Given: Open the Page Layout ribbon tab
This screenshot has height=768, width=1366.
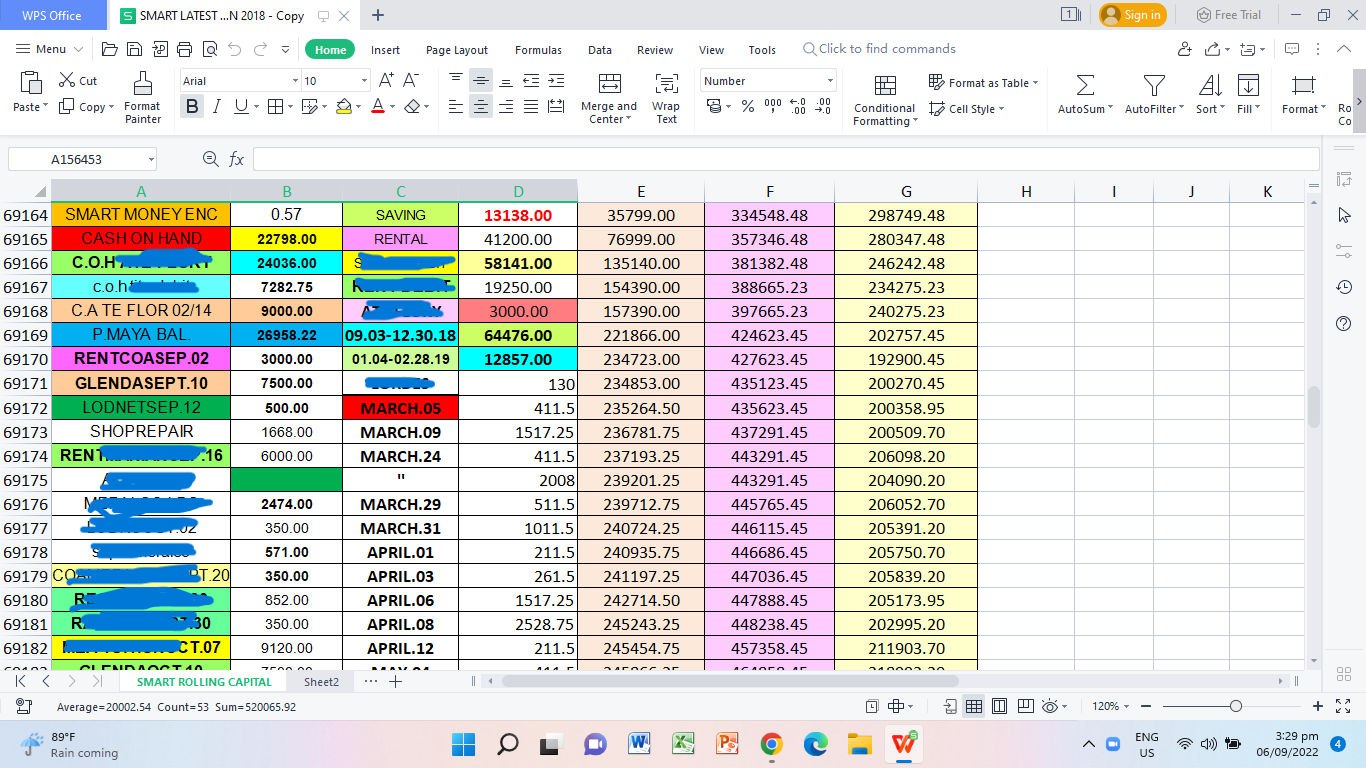Looking at the screenshot, I should point(457,50).
